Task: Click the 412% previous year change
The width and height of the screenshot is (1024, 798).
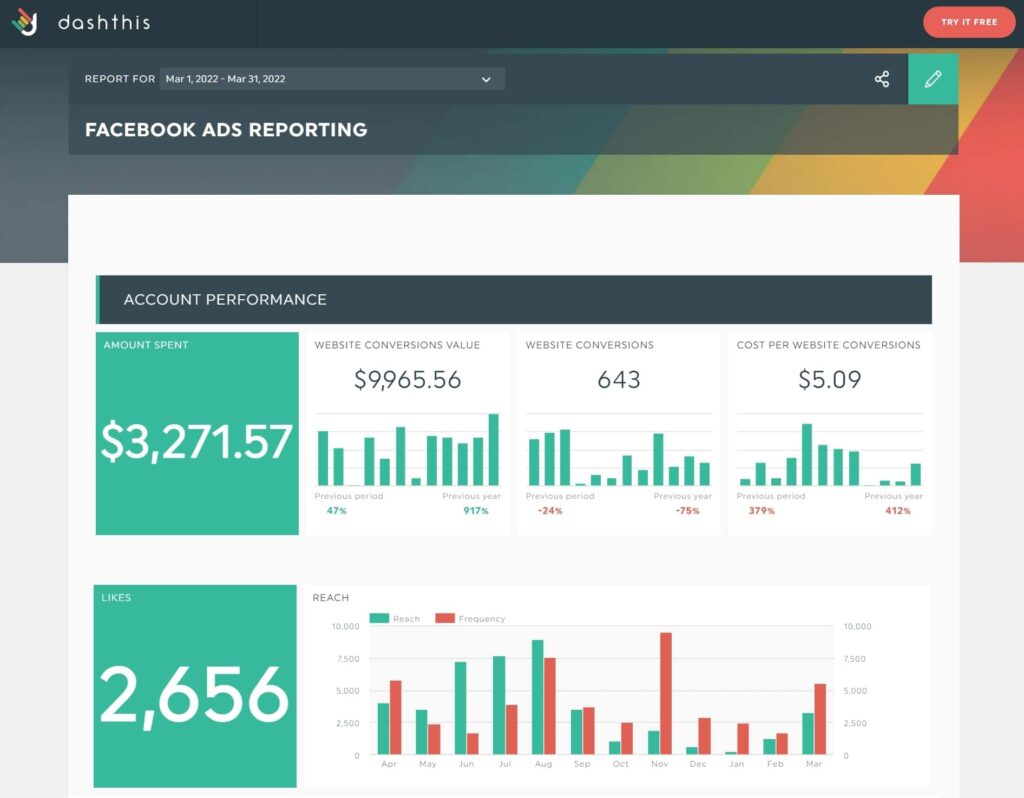Action: pyautogui.click(x=897, y=511)
